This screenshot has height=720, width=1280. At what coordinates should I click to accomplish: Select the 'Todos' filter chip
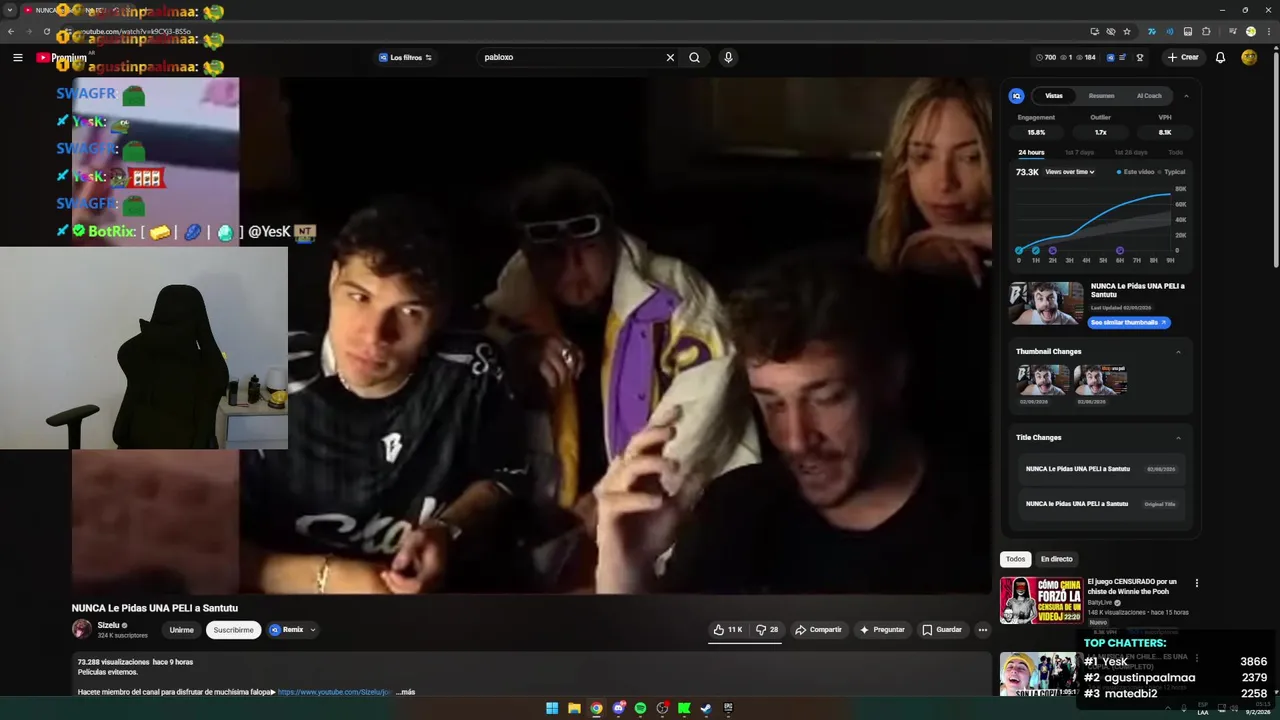pos(1015,559)
